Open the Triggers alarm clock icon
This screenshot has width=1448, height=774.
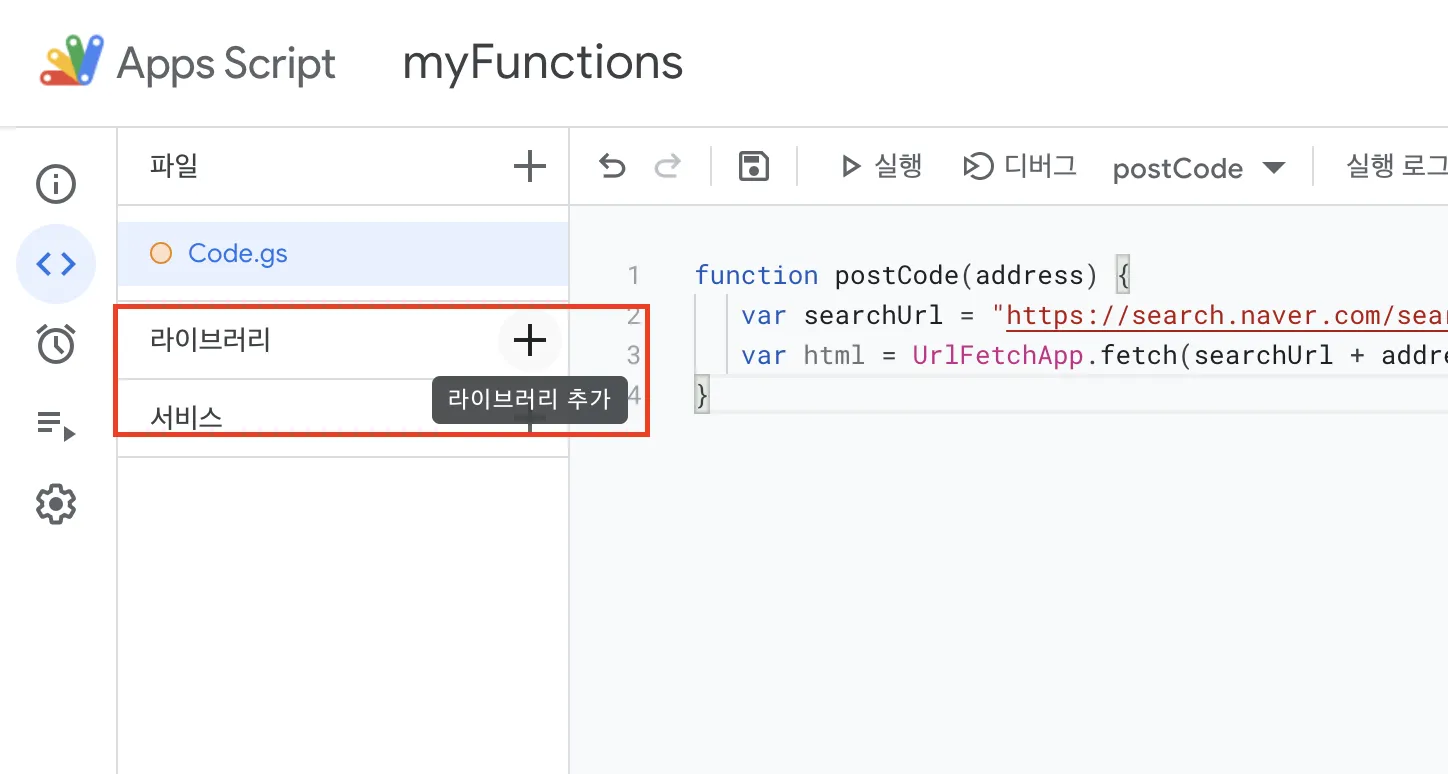(56, 344)
